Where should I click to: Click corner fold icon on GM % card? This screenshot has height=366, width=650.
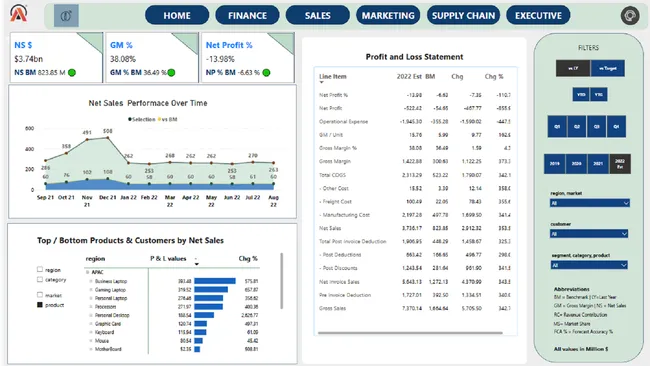point(187,41)
